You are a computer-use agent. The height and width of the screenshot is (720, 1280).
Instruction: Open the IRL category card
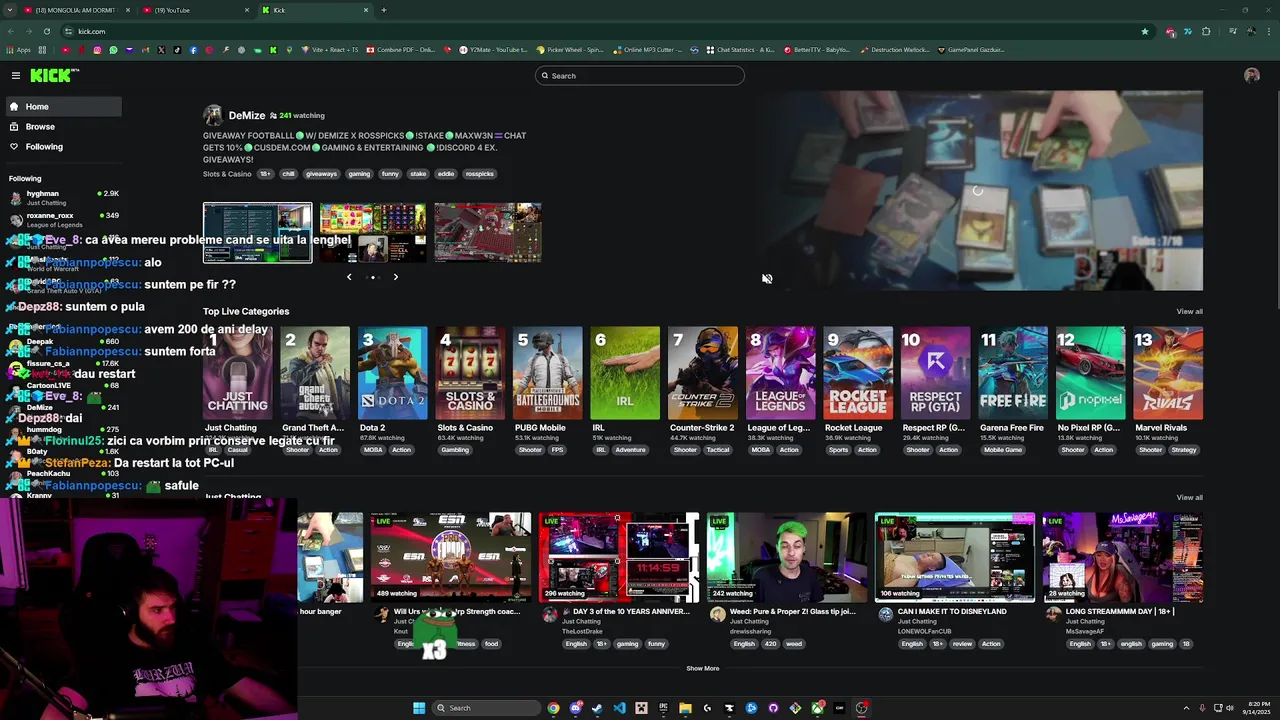[625, 373]
